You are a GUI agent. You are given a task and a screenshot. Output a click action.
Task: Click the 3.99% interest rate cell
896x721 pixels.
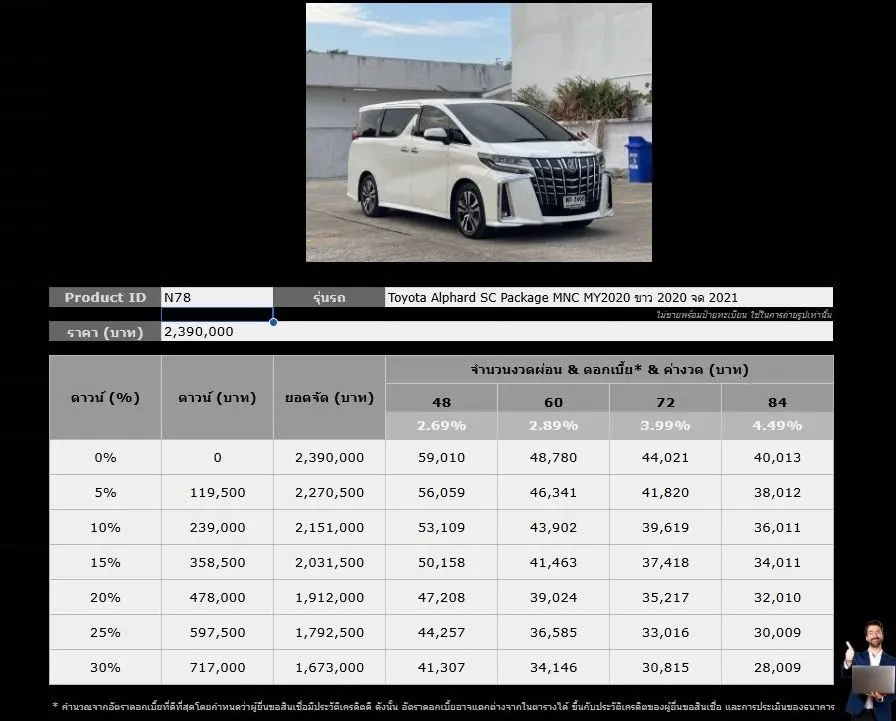coord(665,426)
